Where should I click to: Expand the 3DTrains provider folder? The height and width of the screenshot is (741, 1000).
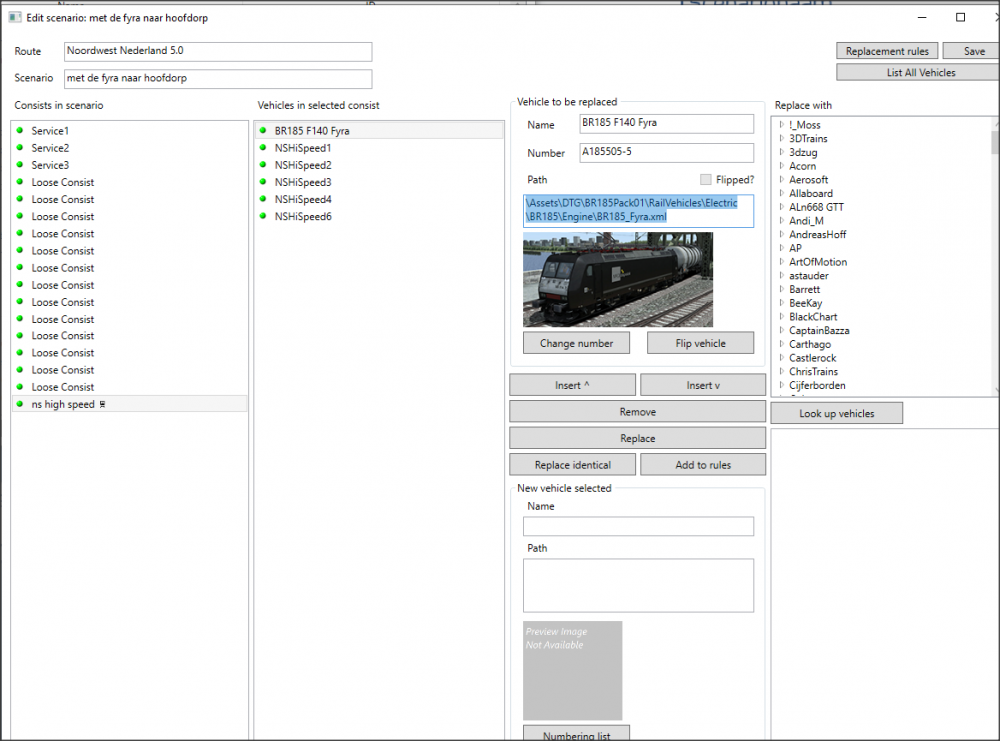coord(781,139)
